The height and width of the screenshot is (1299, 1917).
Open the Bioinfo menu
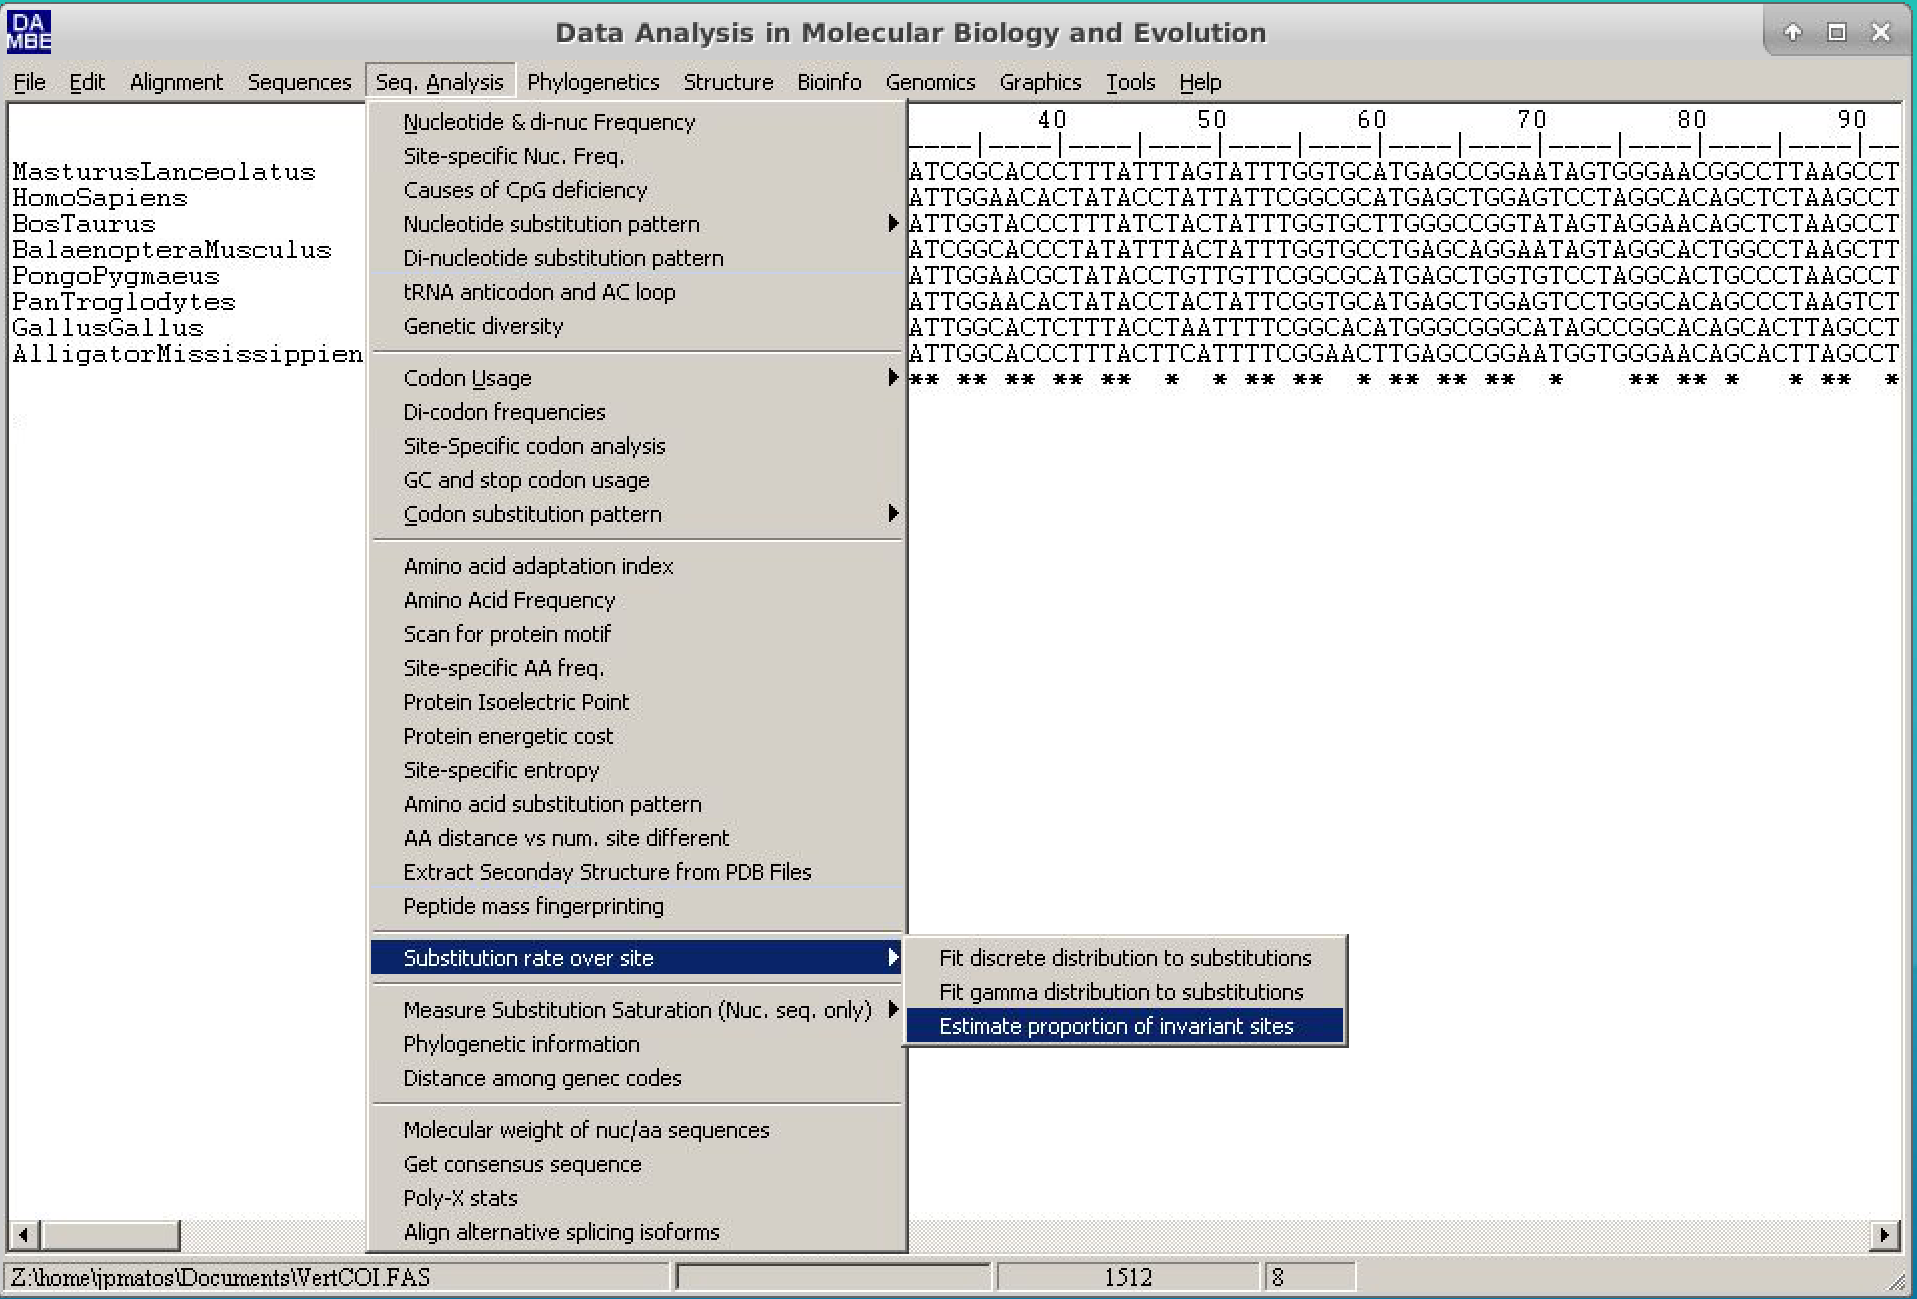(x=829, y=82)
